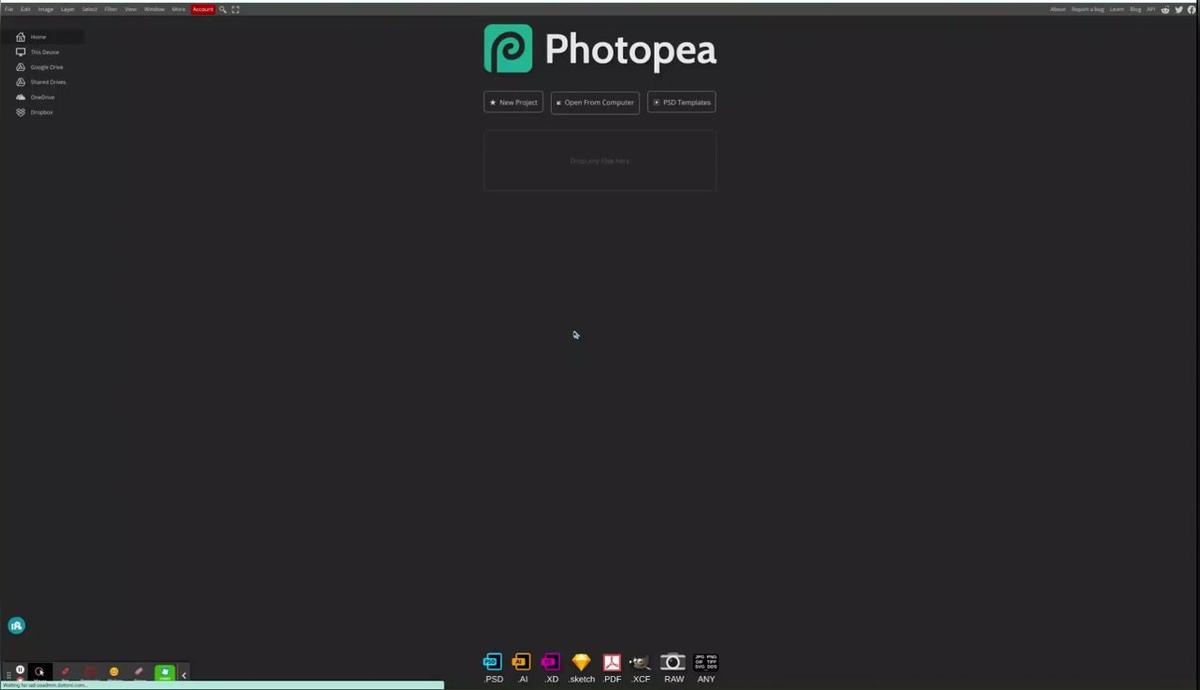Open the Window menu
The image size is (1200, 690).
click(x=154, y=9)
